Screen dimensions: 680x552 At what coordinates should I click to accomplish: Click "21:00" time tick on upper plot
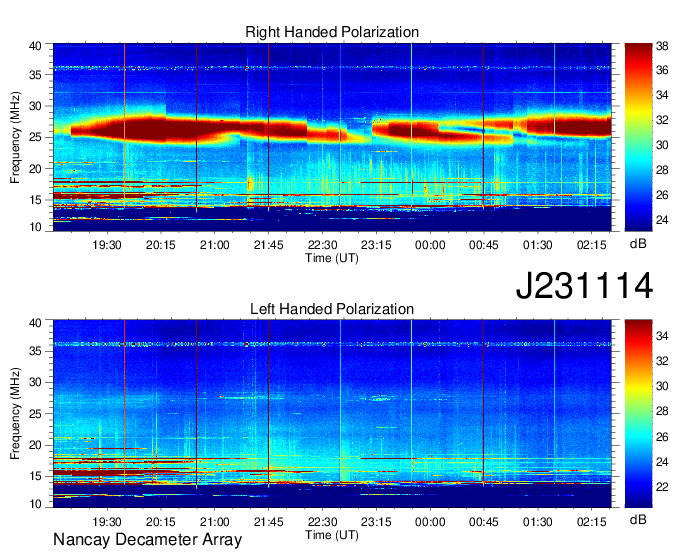click(x=214, y=245)
